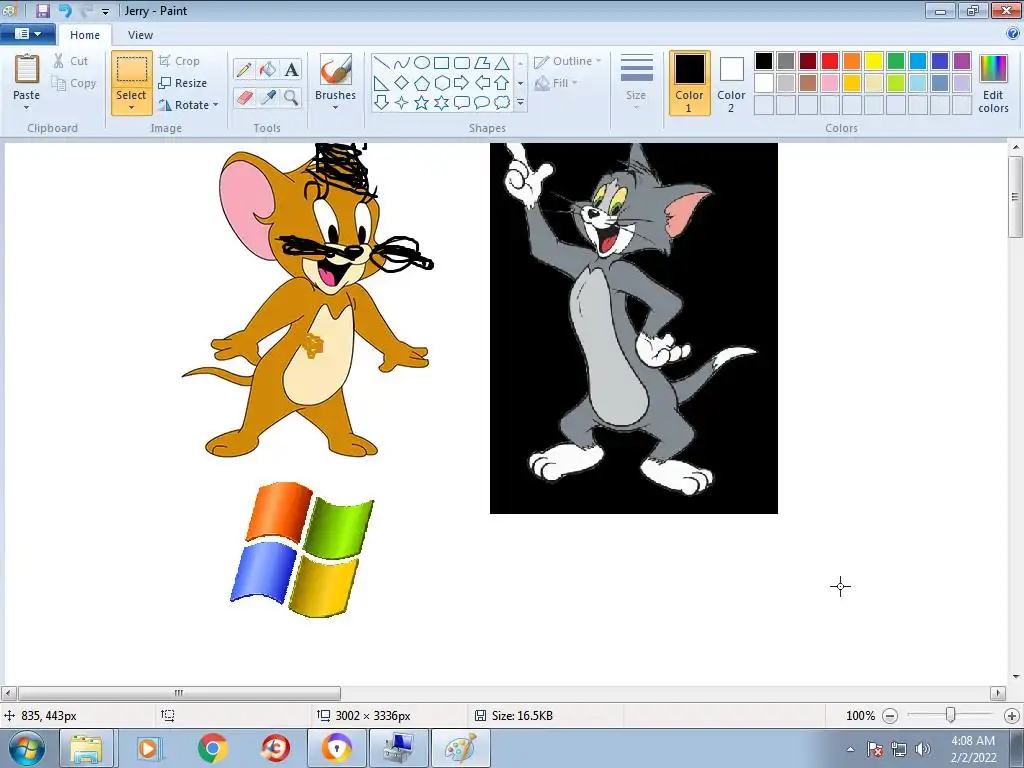
Task: Open the shape Fill dropdown
Action: (556, 83)
